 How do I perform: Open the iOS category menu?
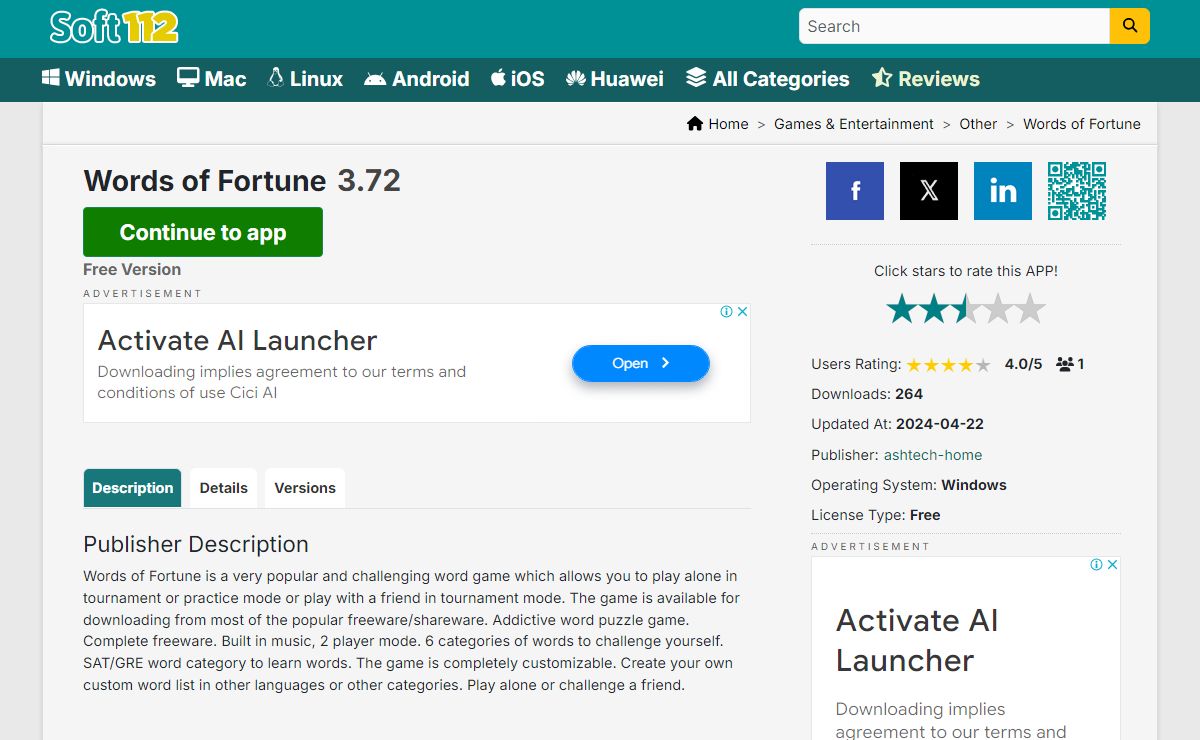[518, 79]
